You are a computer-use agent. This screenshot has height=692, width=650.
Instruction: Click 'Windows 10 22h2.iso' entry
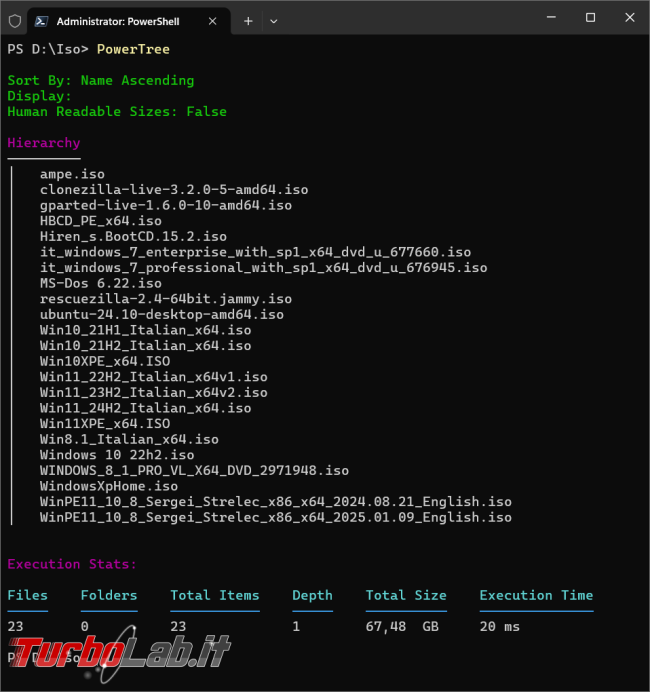coord(117,455)
